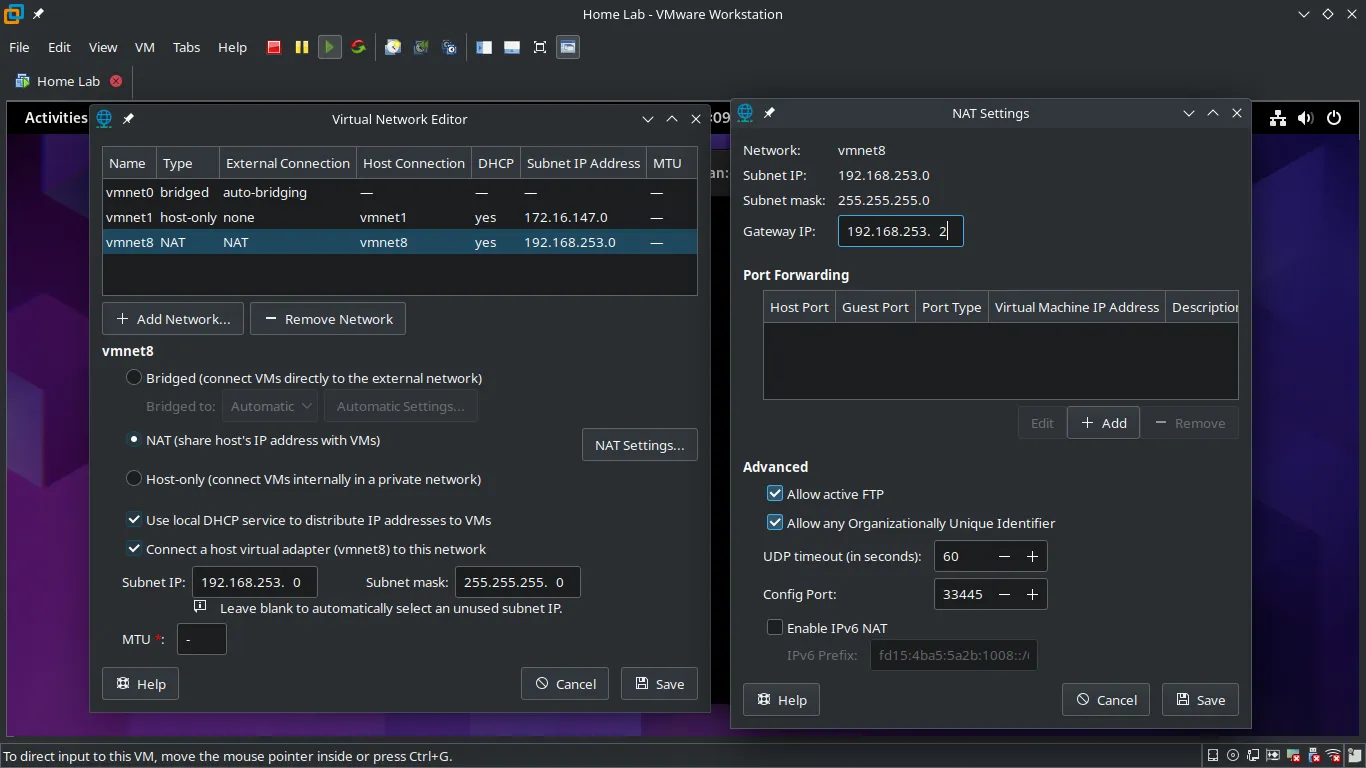Click the CD/DVD drive status icon
The width and height of the screenshot is (1366, 768).
(x=1233, y=756)
